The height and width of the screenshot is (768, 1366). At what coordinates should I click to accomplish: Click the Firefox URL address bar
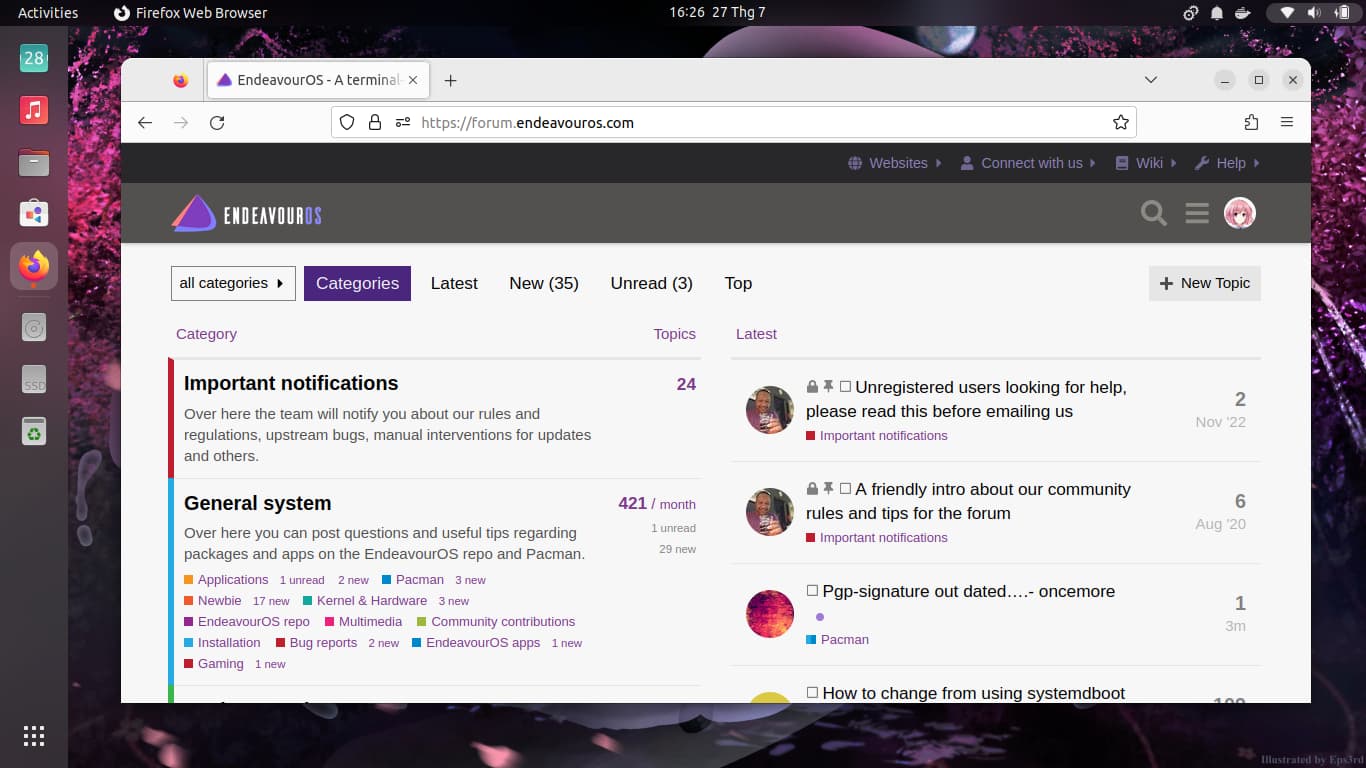(x=760, y=122)
